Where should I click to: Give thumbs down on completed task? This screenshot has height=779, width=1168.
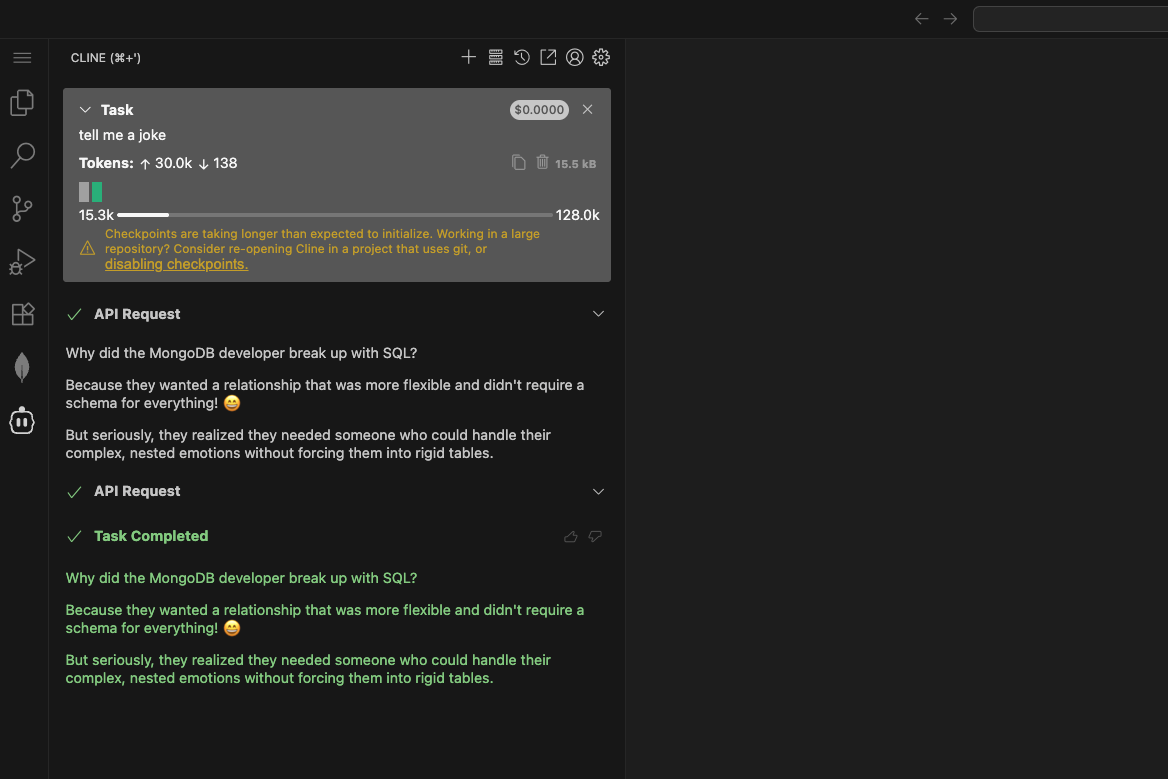pos(595,537)
